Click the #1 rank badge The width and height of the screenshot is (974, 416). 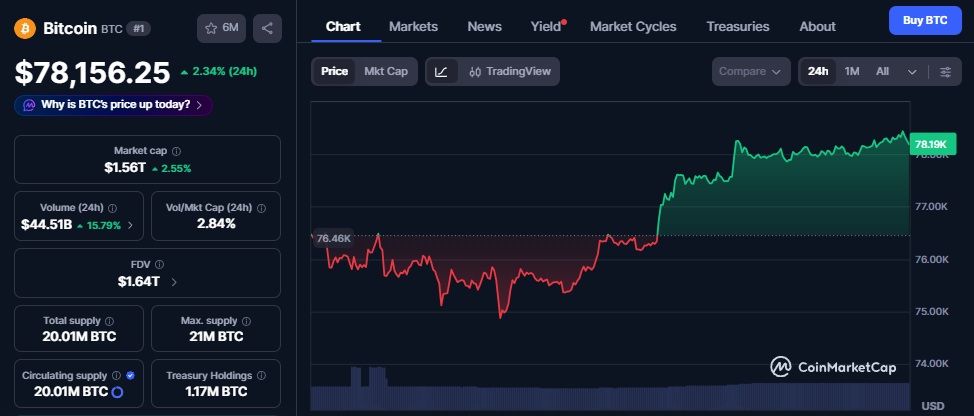click(139, 29)
